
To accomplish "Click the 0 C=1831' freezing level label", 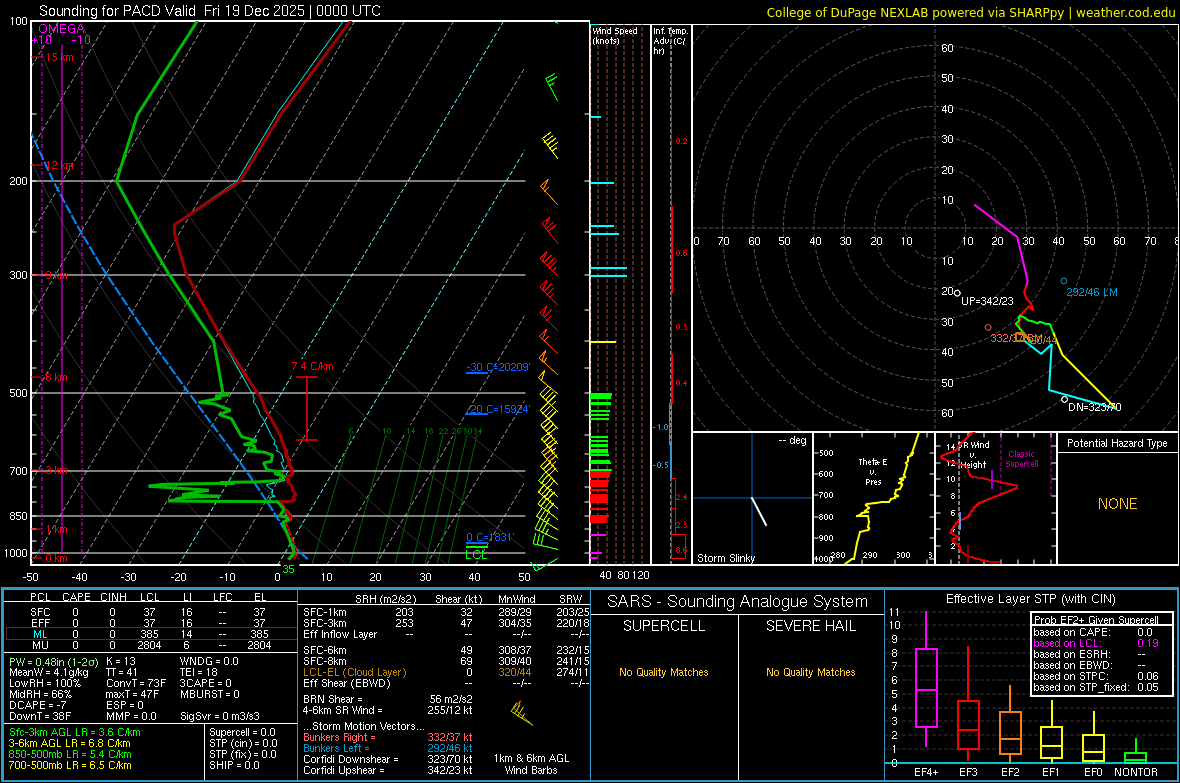I will pyautogui.click(x=490, y=537).
